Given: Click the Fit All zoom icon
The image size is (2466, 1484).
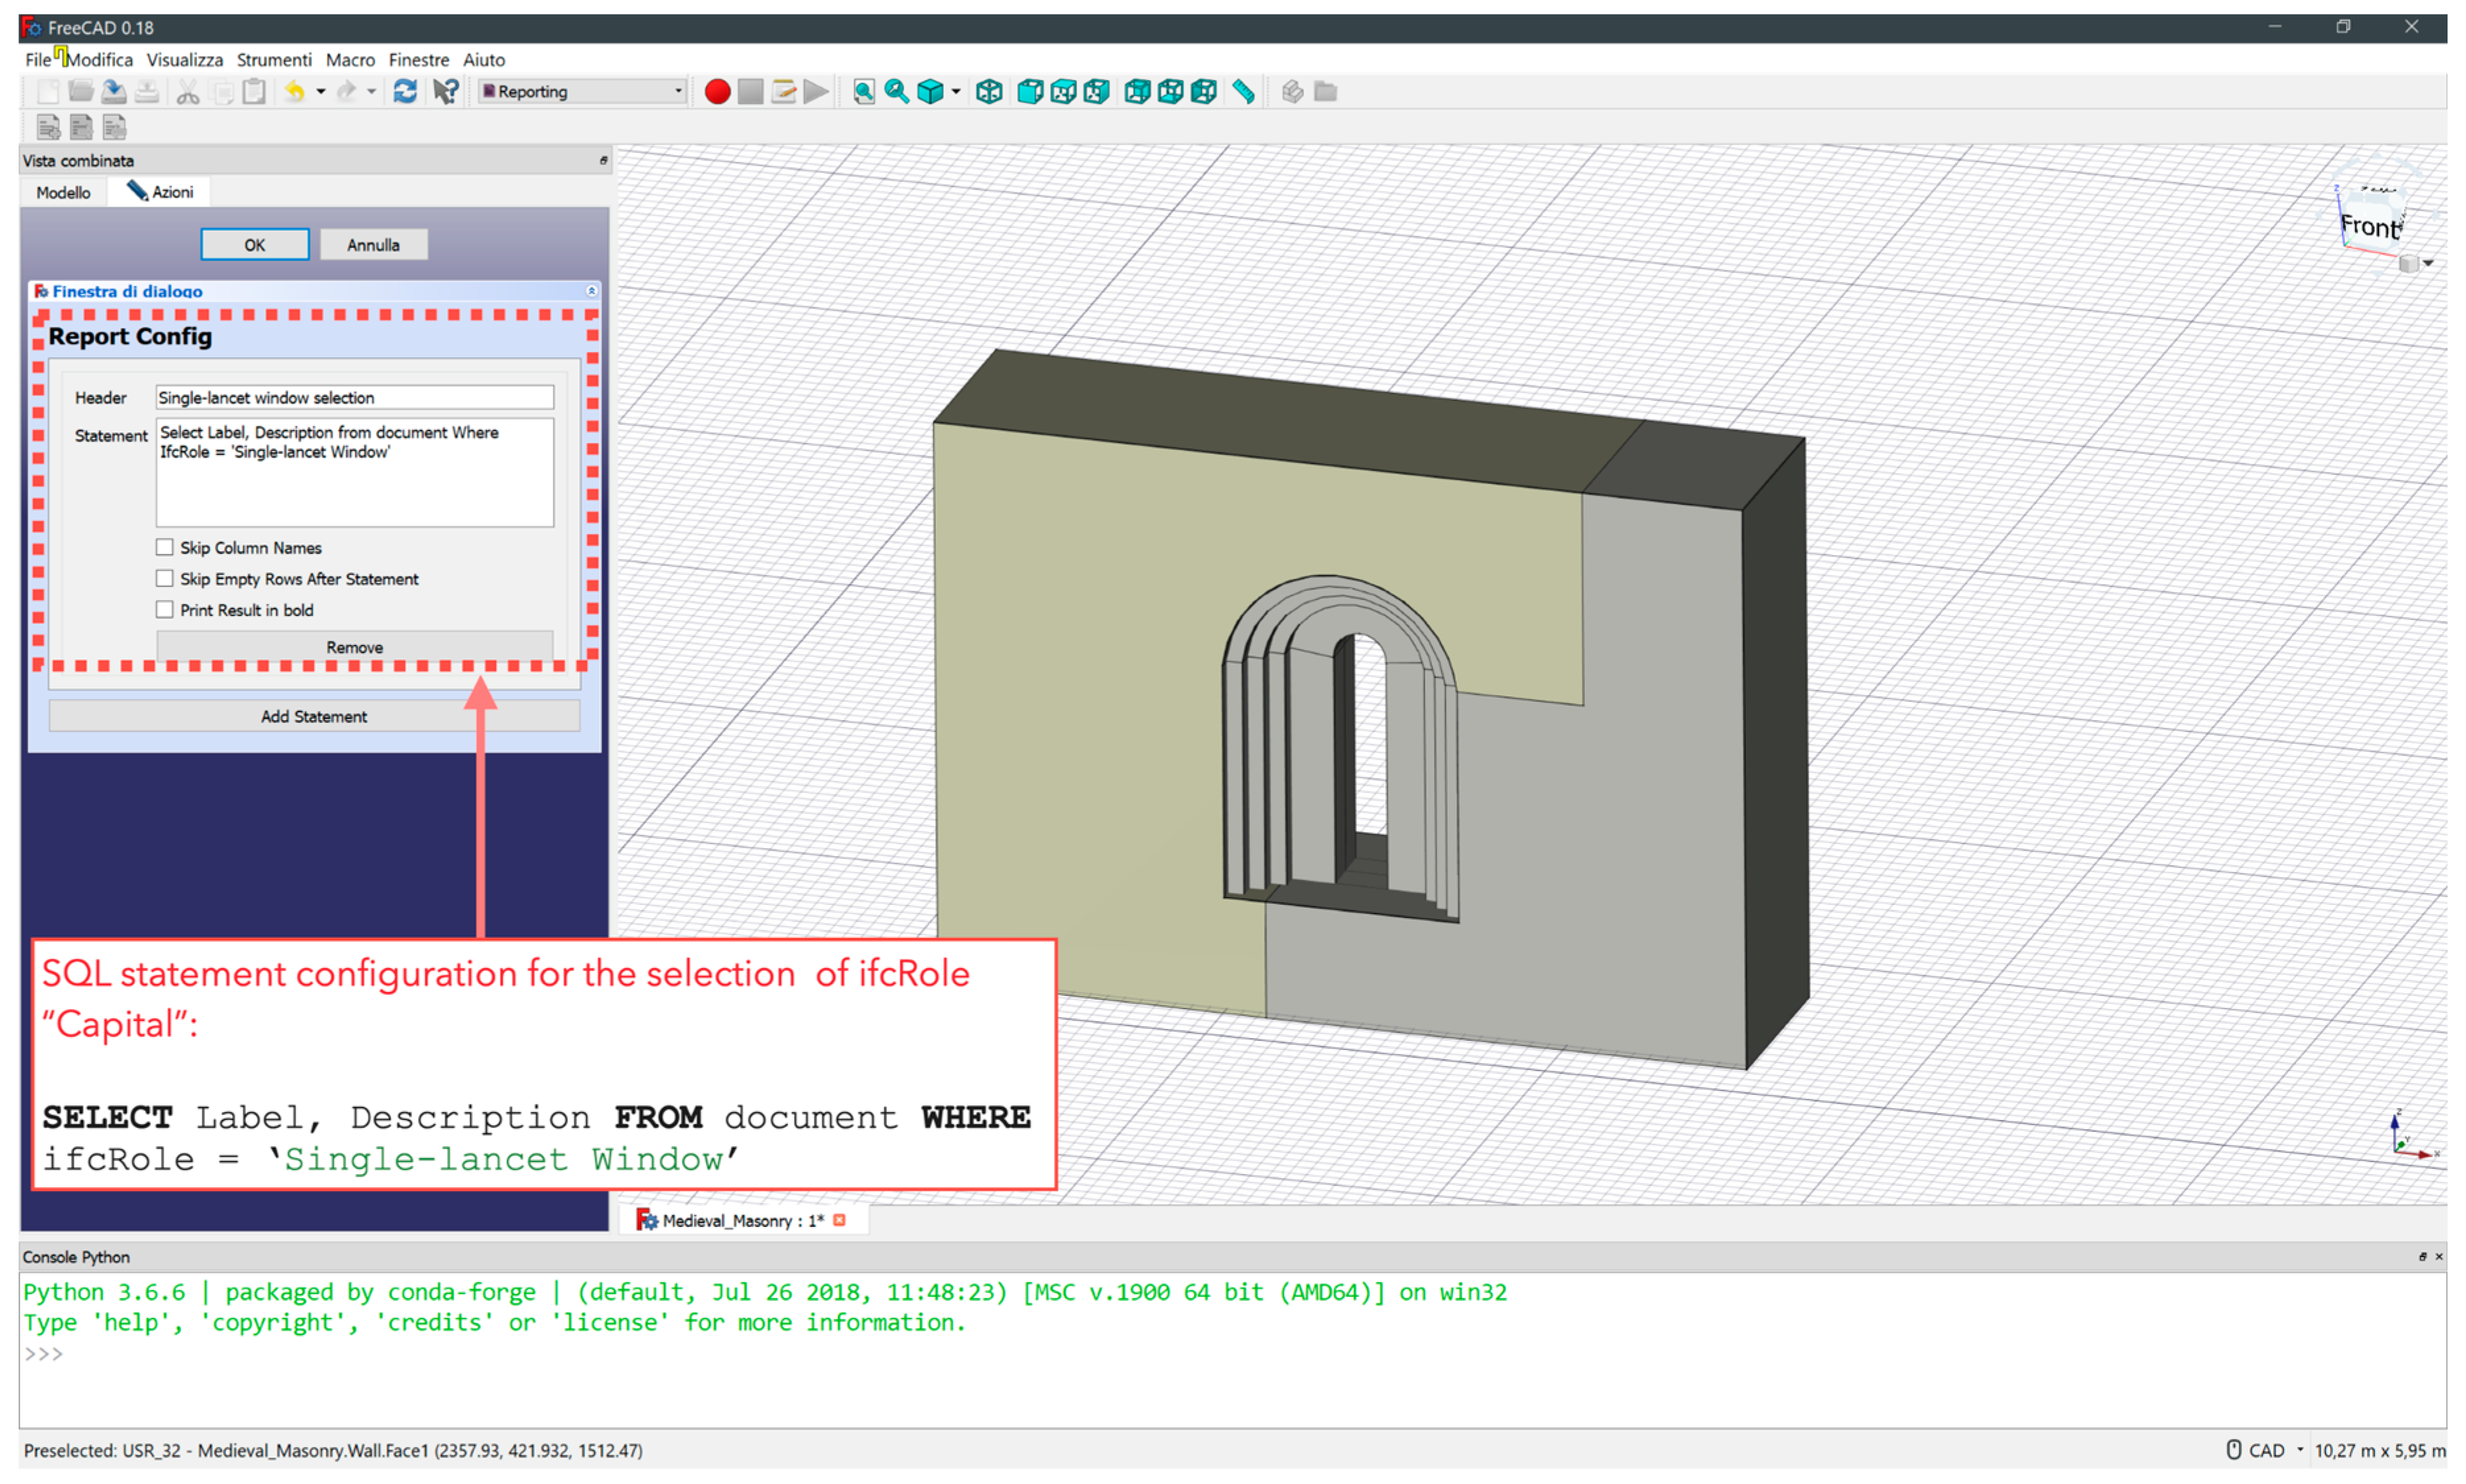Looking at the screenshot, I should 863,92.
